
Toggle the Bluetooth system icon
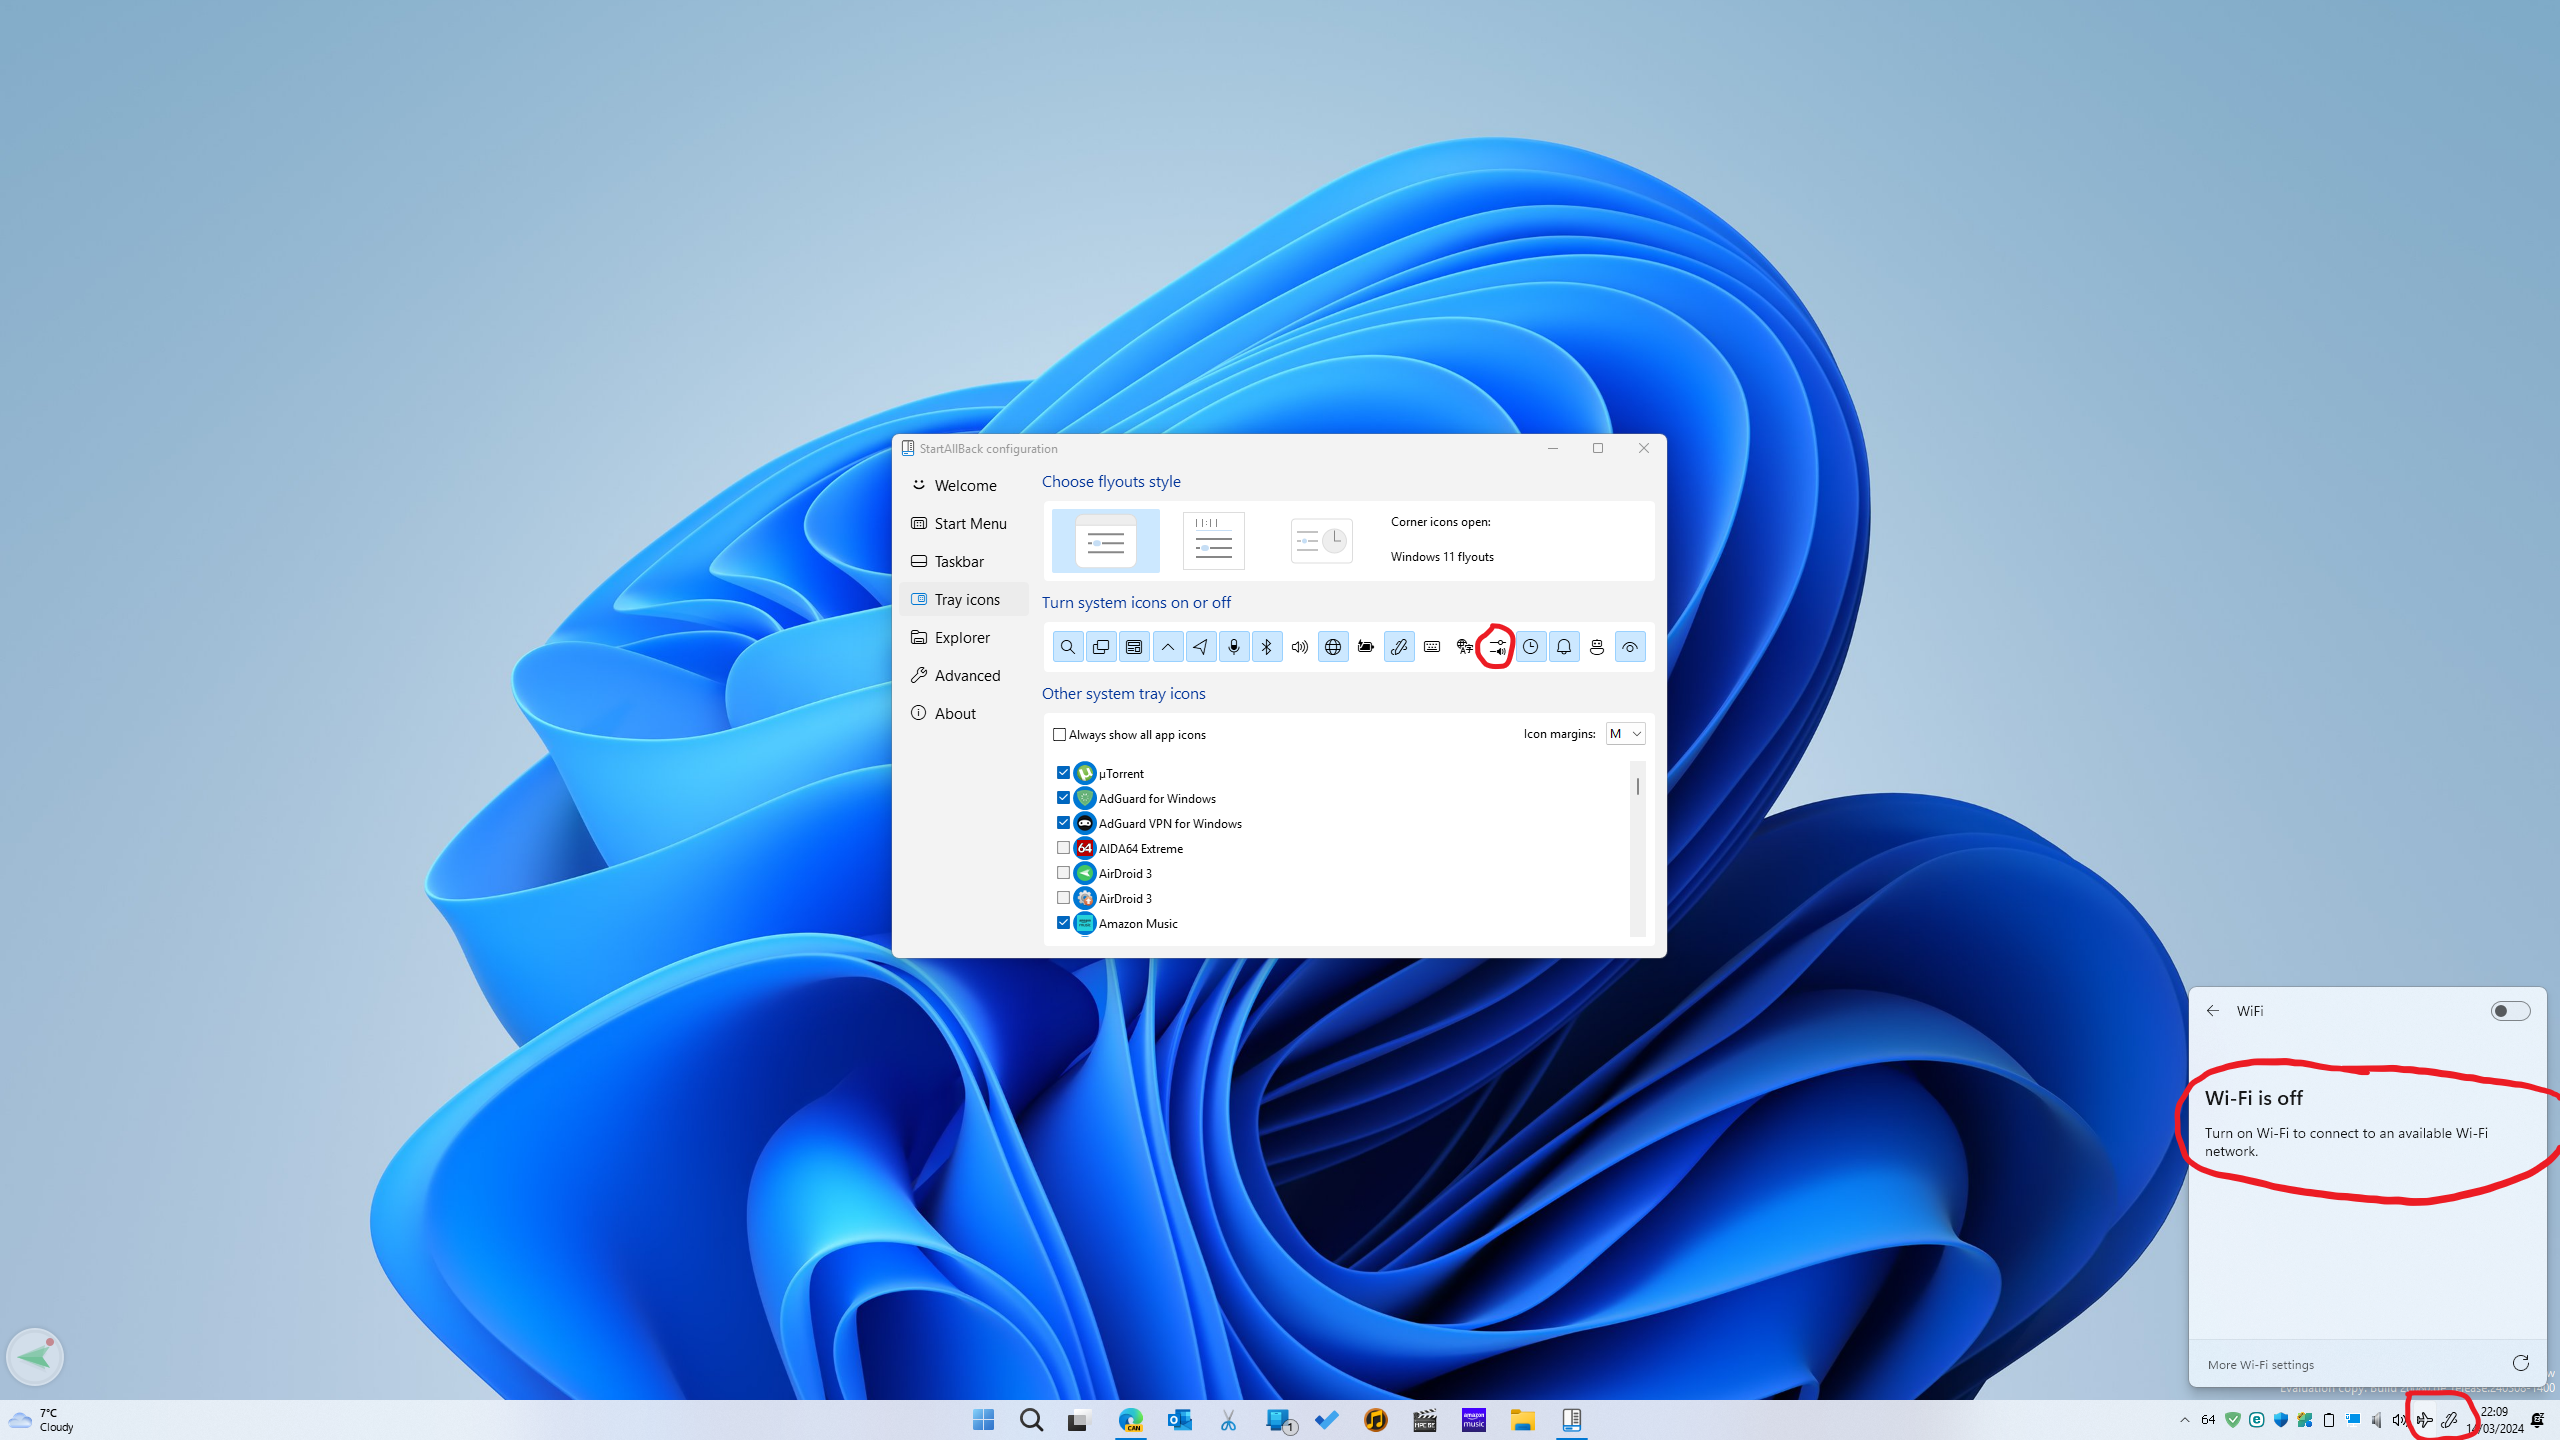point(1266,647)
